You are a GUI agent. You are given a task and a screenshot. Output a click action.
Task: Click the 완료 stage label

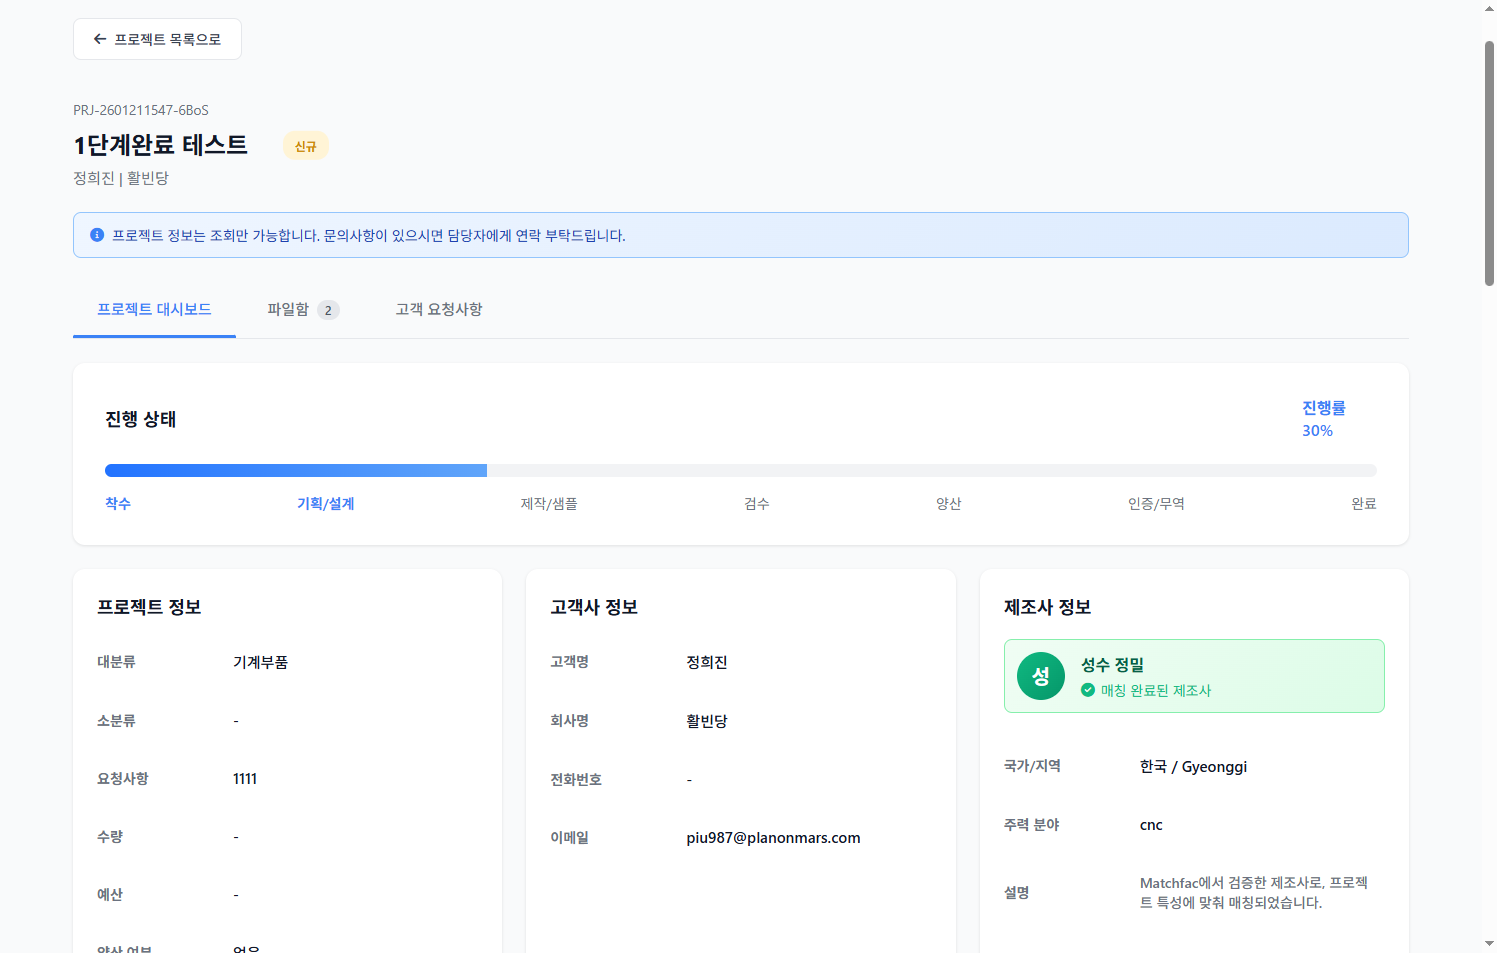1364,503
